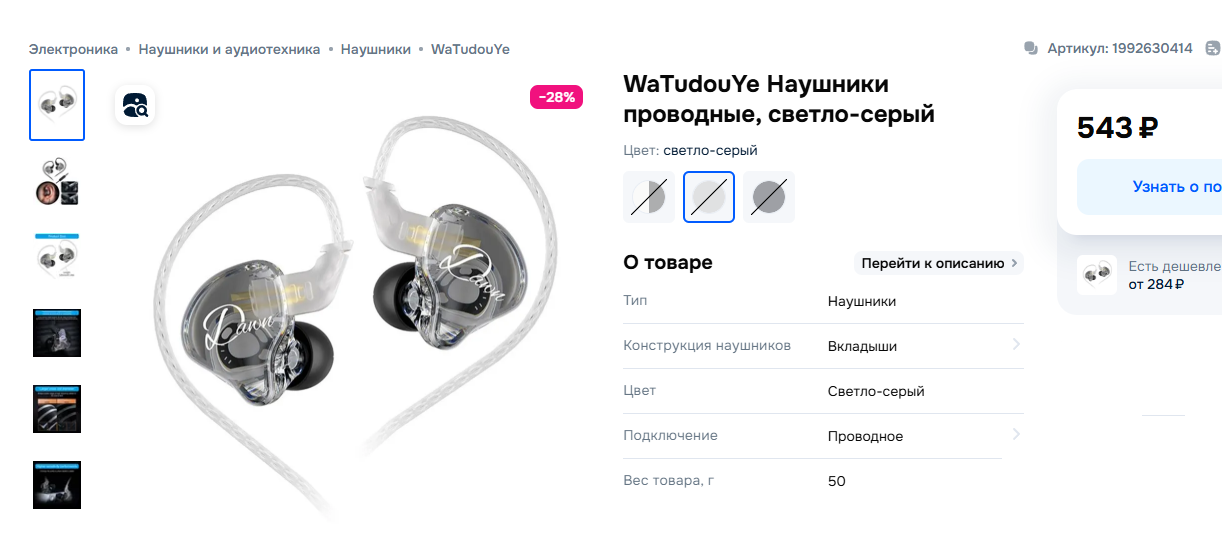Go to description via Перейти к описанию
The height and width of the screenshot is (537, 1222).
coord(938,263)
